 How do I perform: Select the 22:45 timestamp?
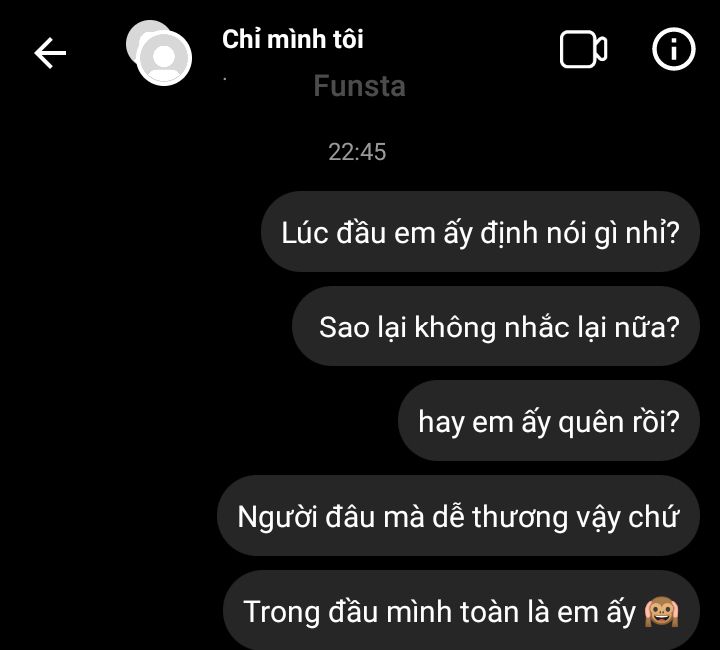(357, 152)
